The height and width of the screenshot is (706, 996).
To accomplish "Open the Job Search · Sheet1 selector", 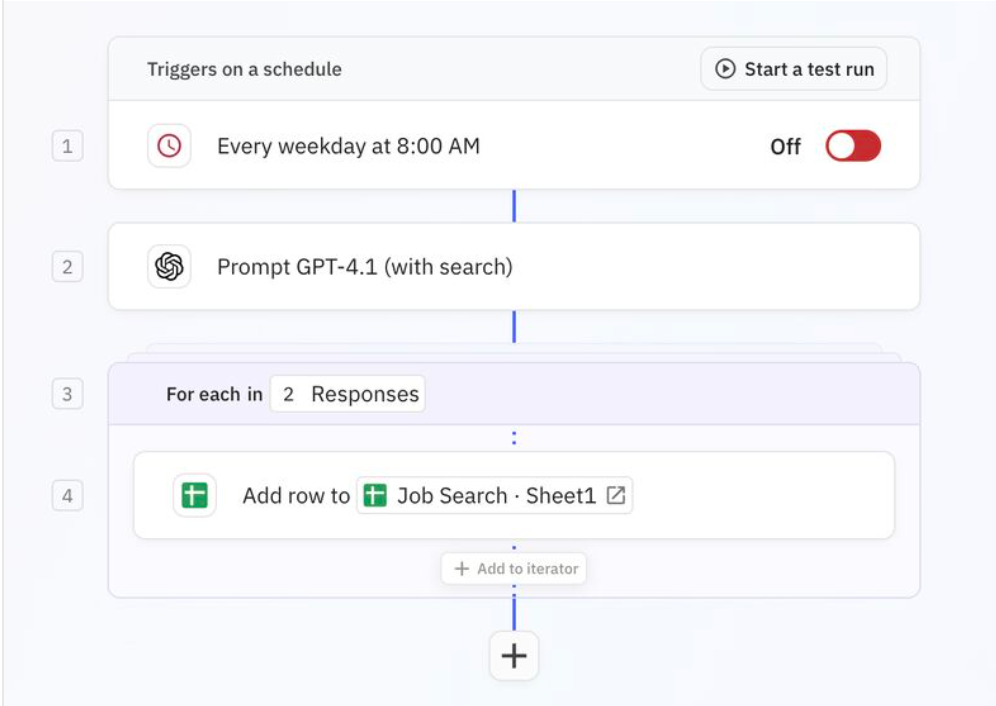I will click(494, 495).
